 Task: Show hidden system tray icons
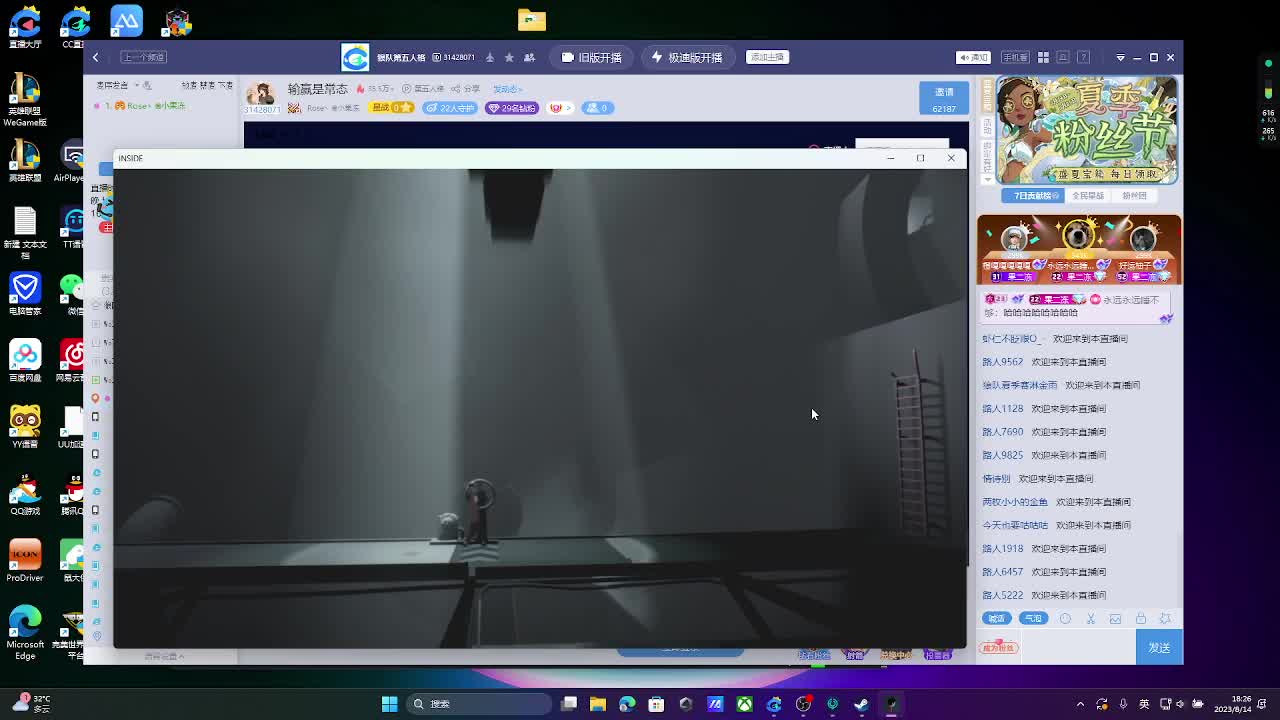(x=1080, y=704)
